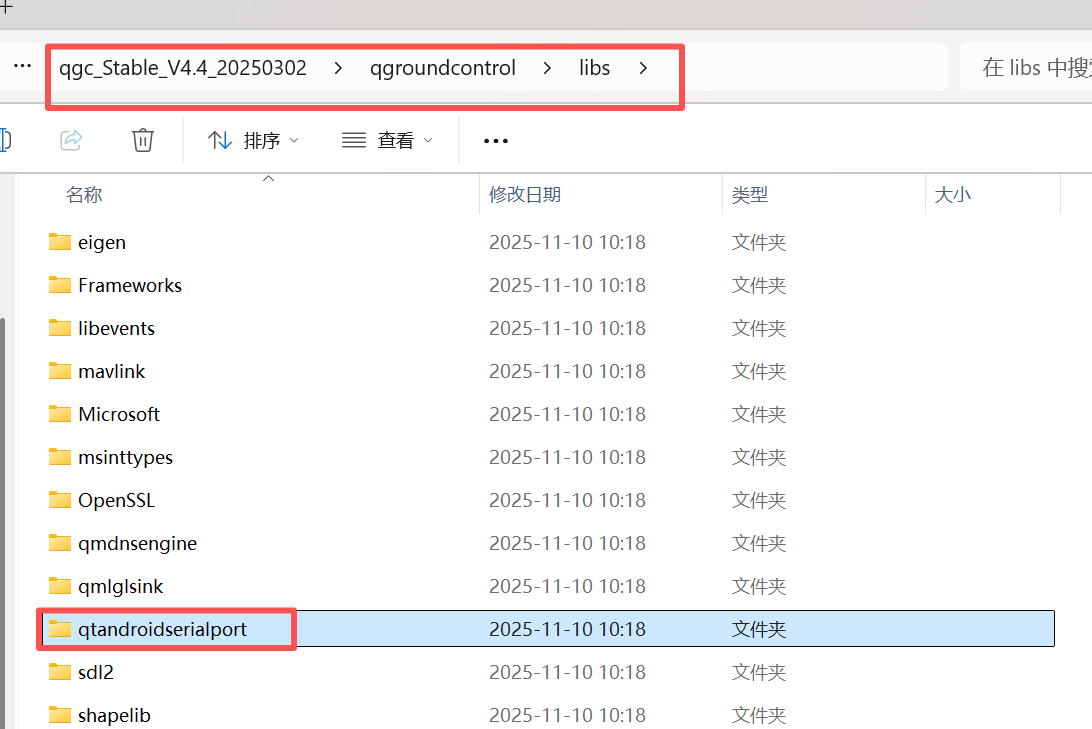Click the type cell of mavlink row
Viewport: 1092px width, 729px height.
[x=758, y=372]
